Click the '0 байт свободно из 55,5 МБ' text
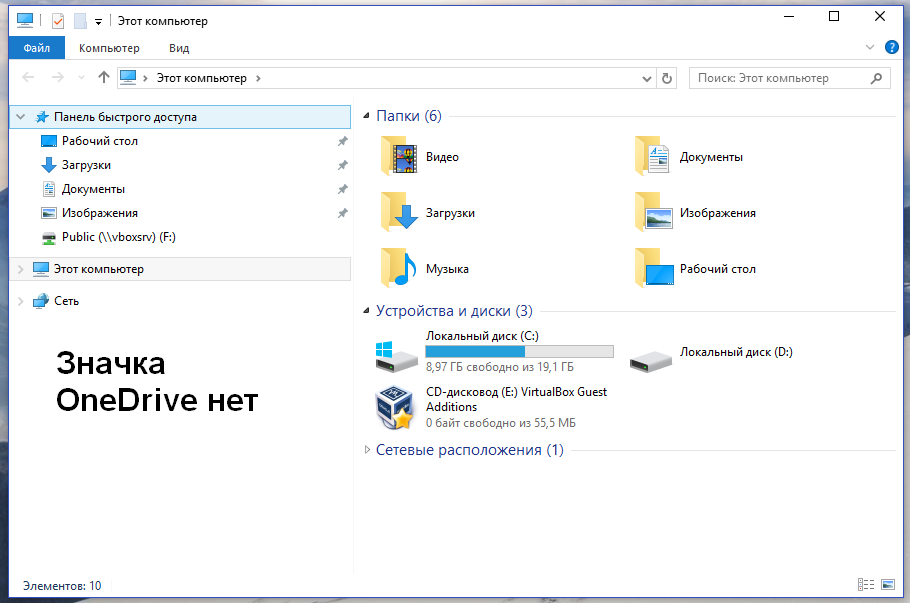The height and width of the screenshot is (603, 910). 501,423
